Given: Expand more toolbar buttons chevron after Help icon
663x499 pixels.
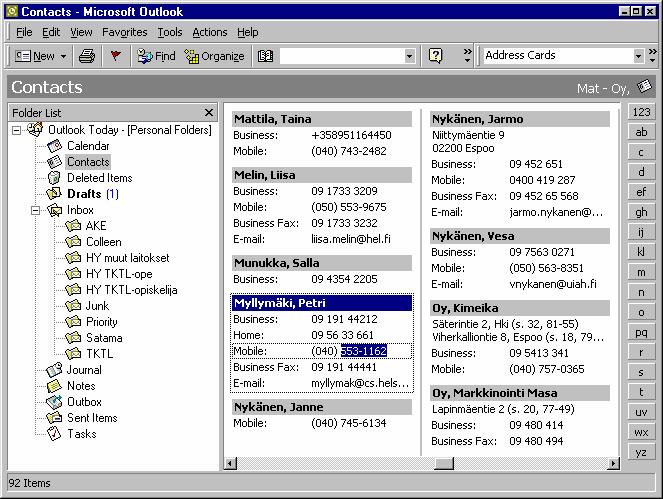Looking at the screenshot, I should [x=467, y=55].
